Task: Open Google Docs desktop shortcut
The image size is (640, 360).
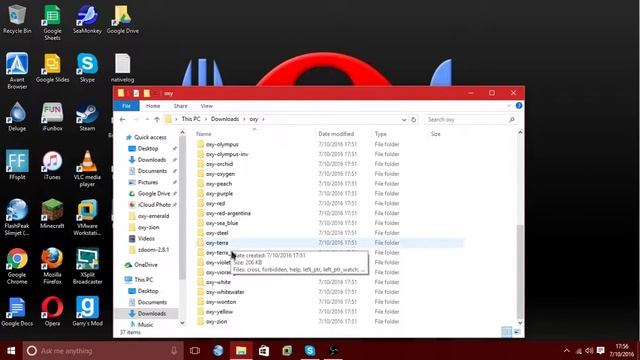Action: click(x=17, y=312)
